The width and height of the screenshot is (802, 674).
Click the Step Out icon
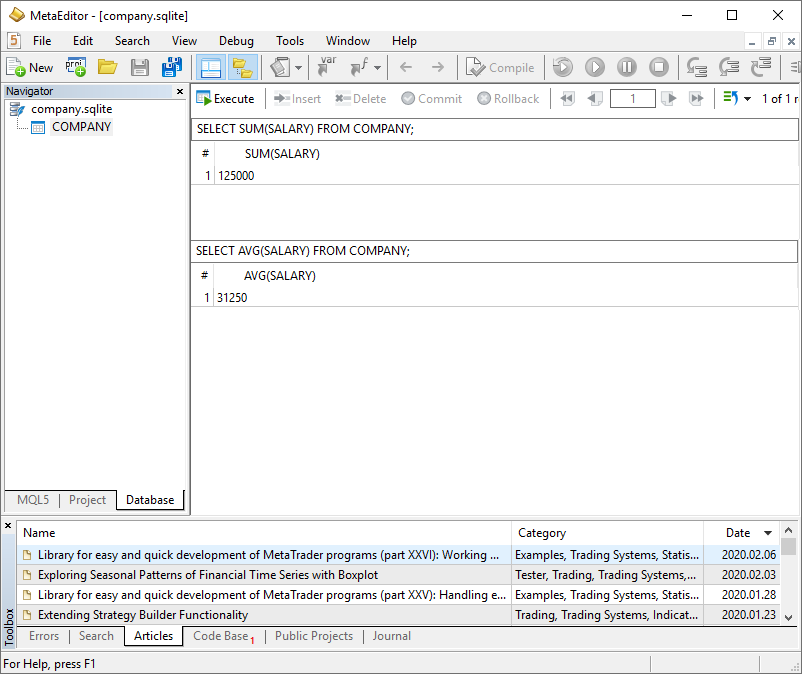pos(761,68)
